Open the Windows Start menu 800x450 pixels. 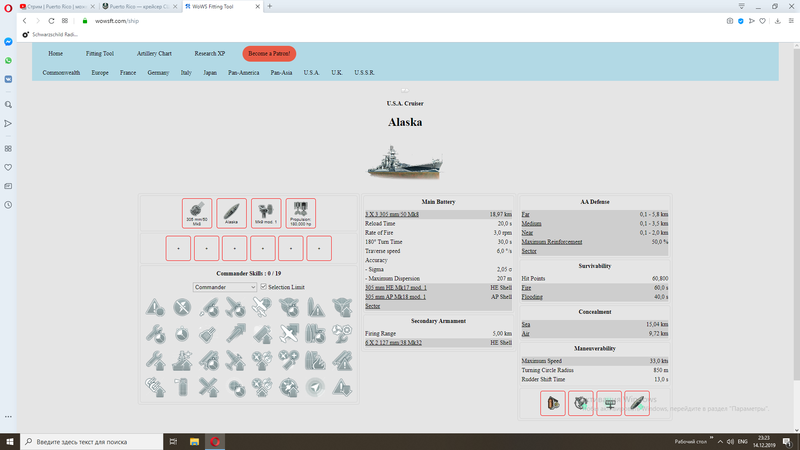[x=10, y=442]
